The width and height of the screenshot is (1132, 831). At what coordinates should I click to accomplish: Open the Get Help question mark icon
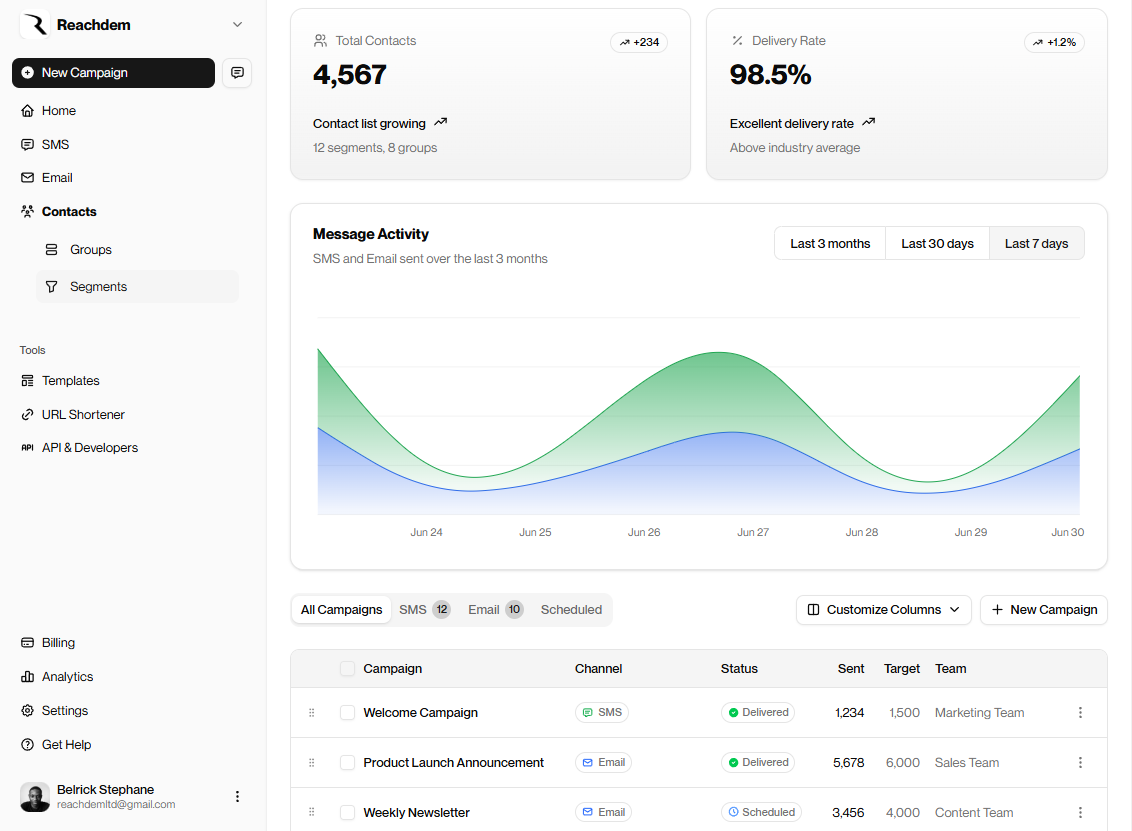click(27, 744)
